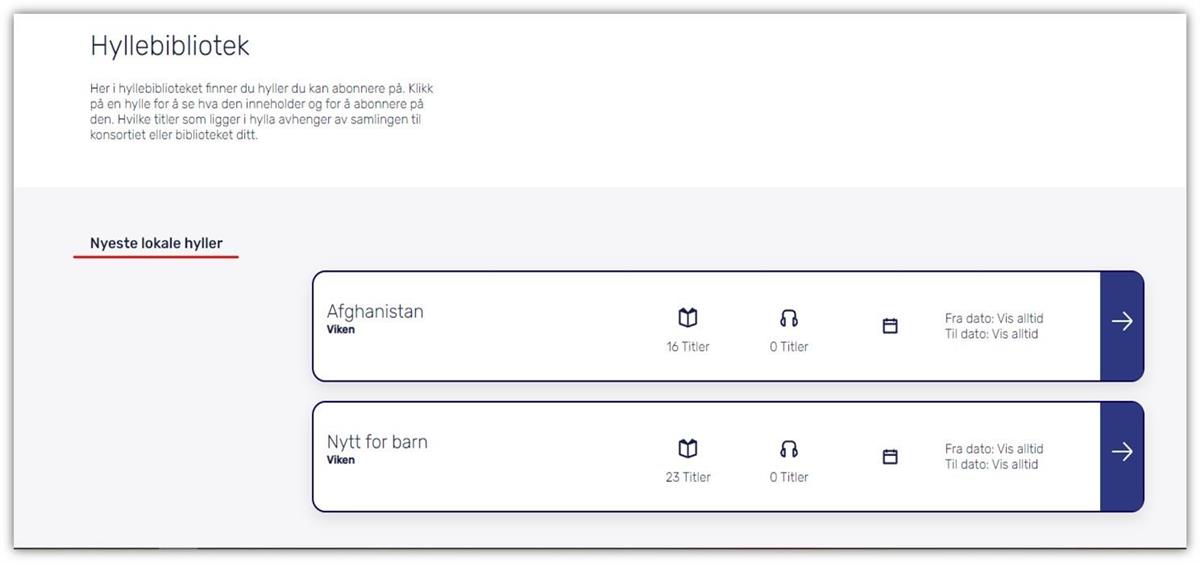
Task: Click Til dato: Vis alltid on Nytt for barn
Action: point(992,464)
